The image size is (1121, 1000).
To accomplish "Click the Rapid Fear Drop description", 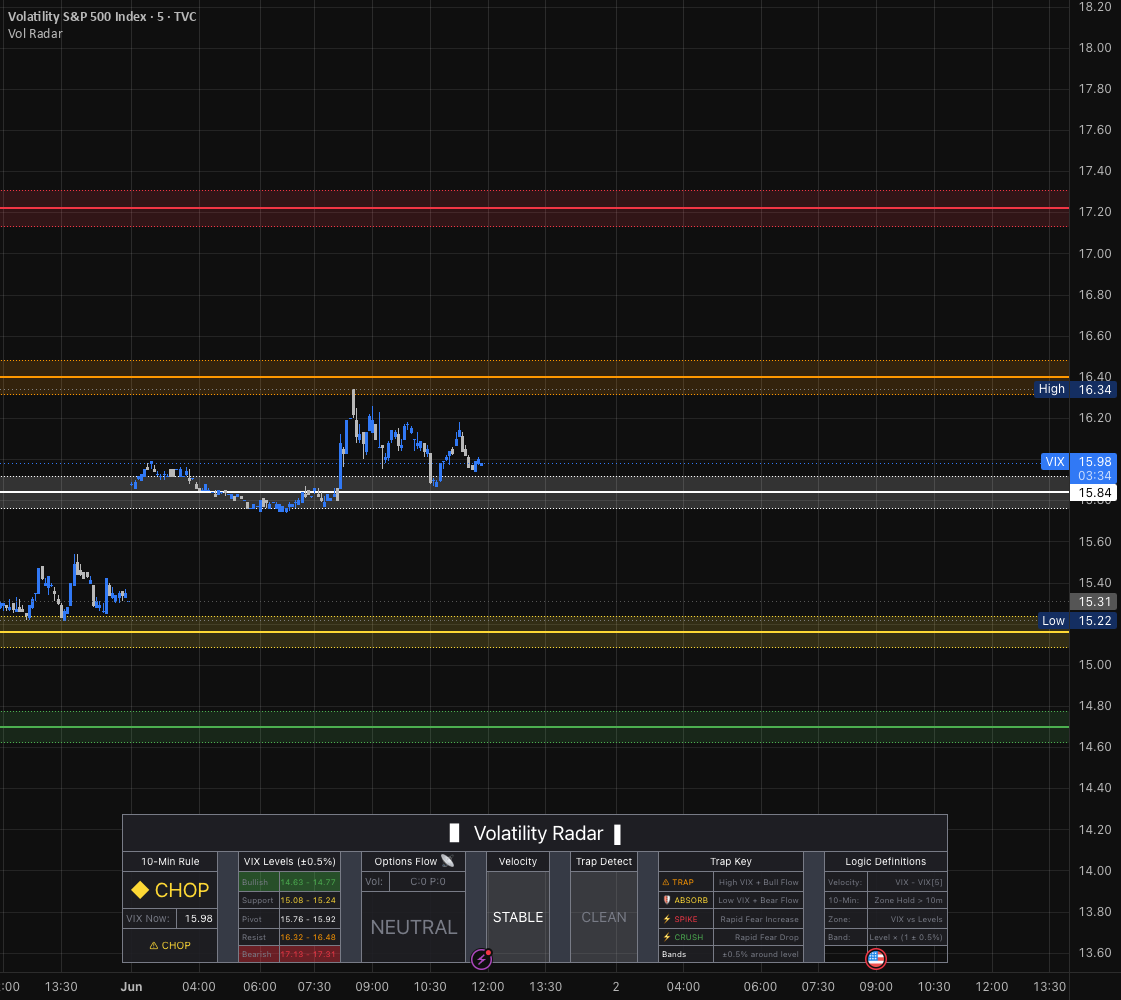I will tap(759, 936).
